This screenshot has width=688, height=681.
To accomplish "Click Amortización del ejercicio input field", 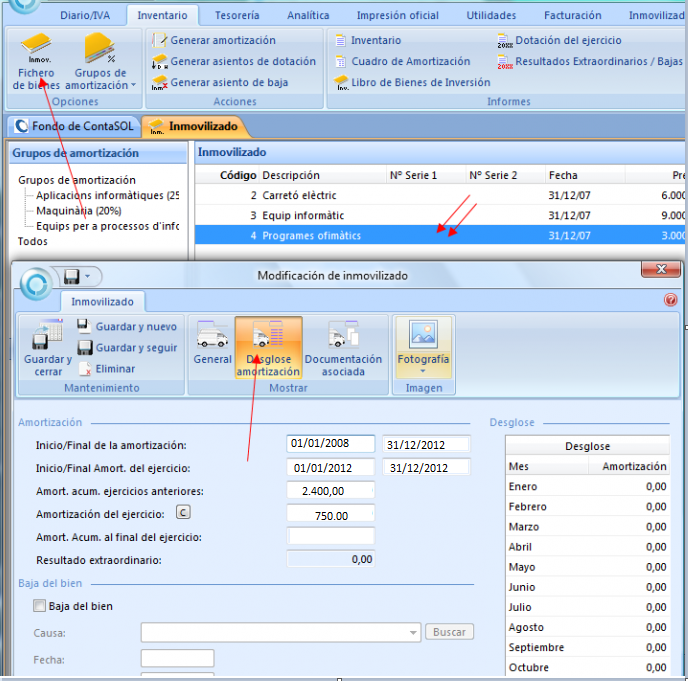I will [x=330, y=515].
